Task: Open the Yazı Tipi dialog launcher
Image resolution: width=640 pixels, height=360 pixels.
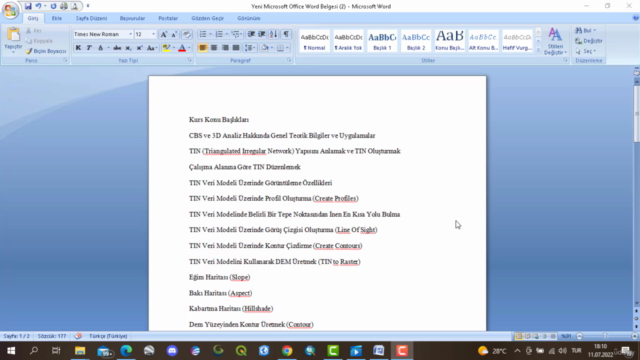Action: (x=190, y=60)
